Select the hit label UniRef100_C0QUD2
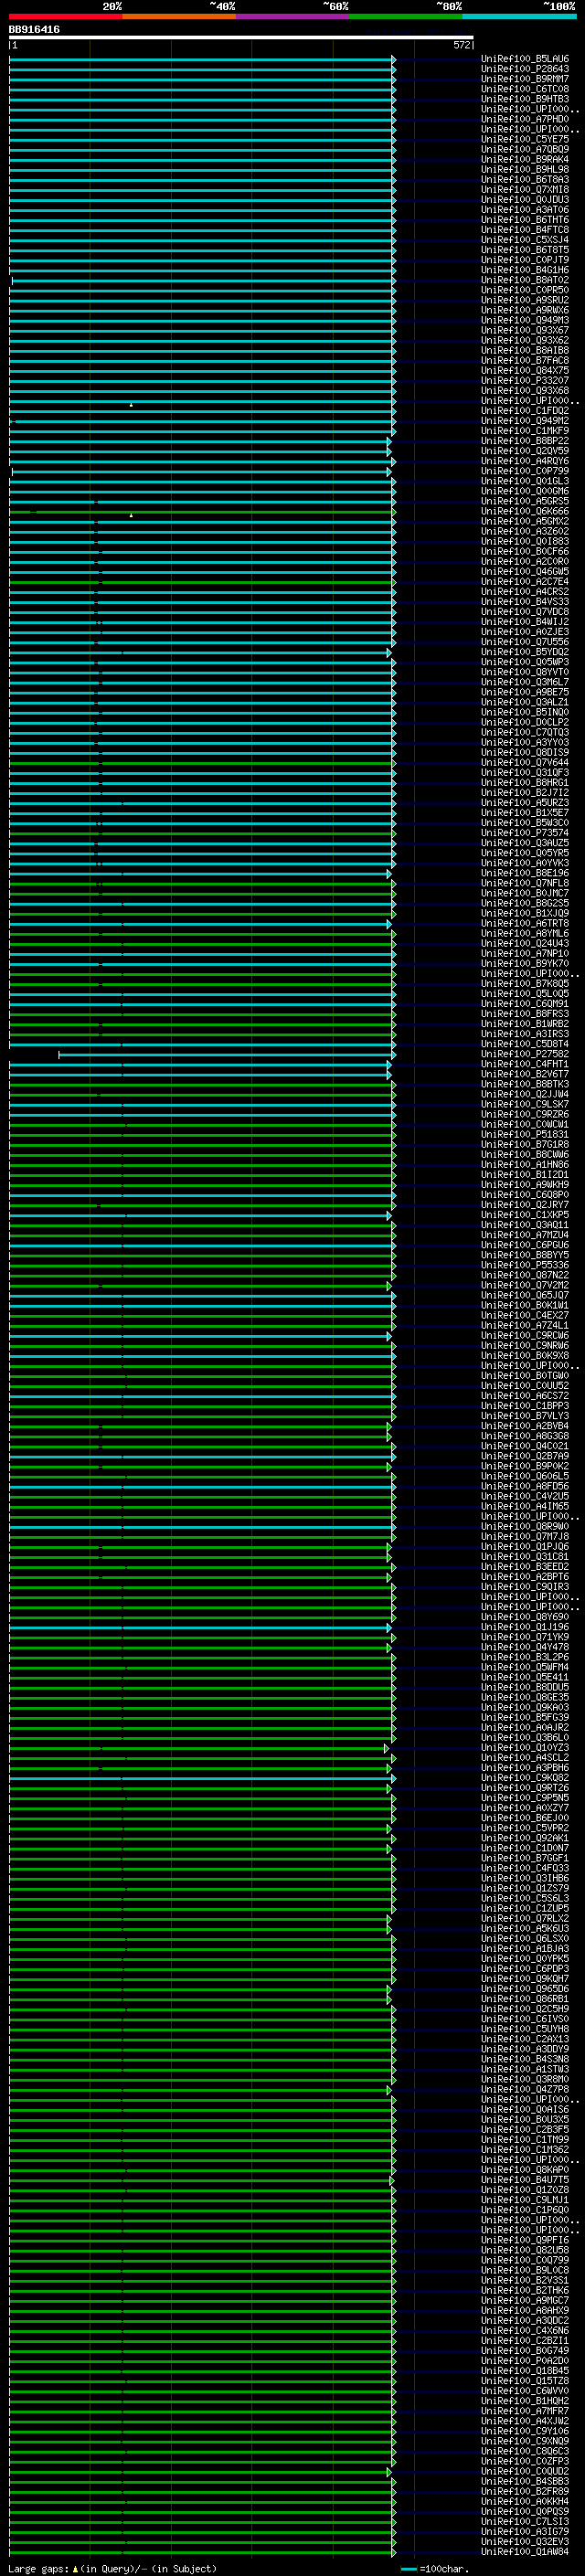Image resolution: width=585 pixels, height=2576 pixels. [525, 2471]
